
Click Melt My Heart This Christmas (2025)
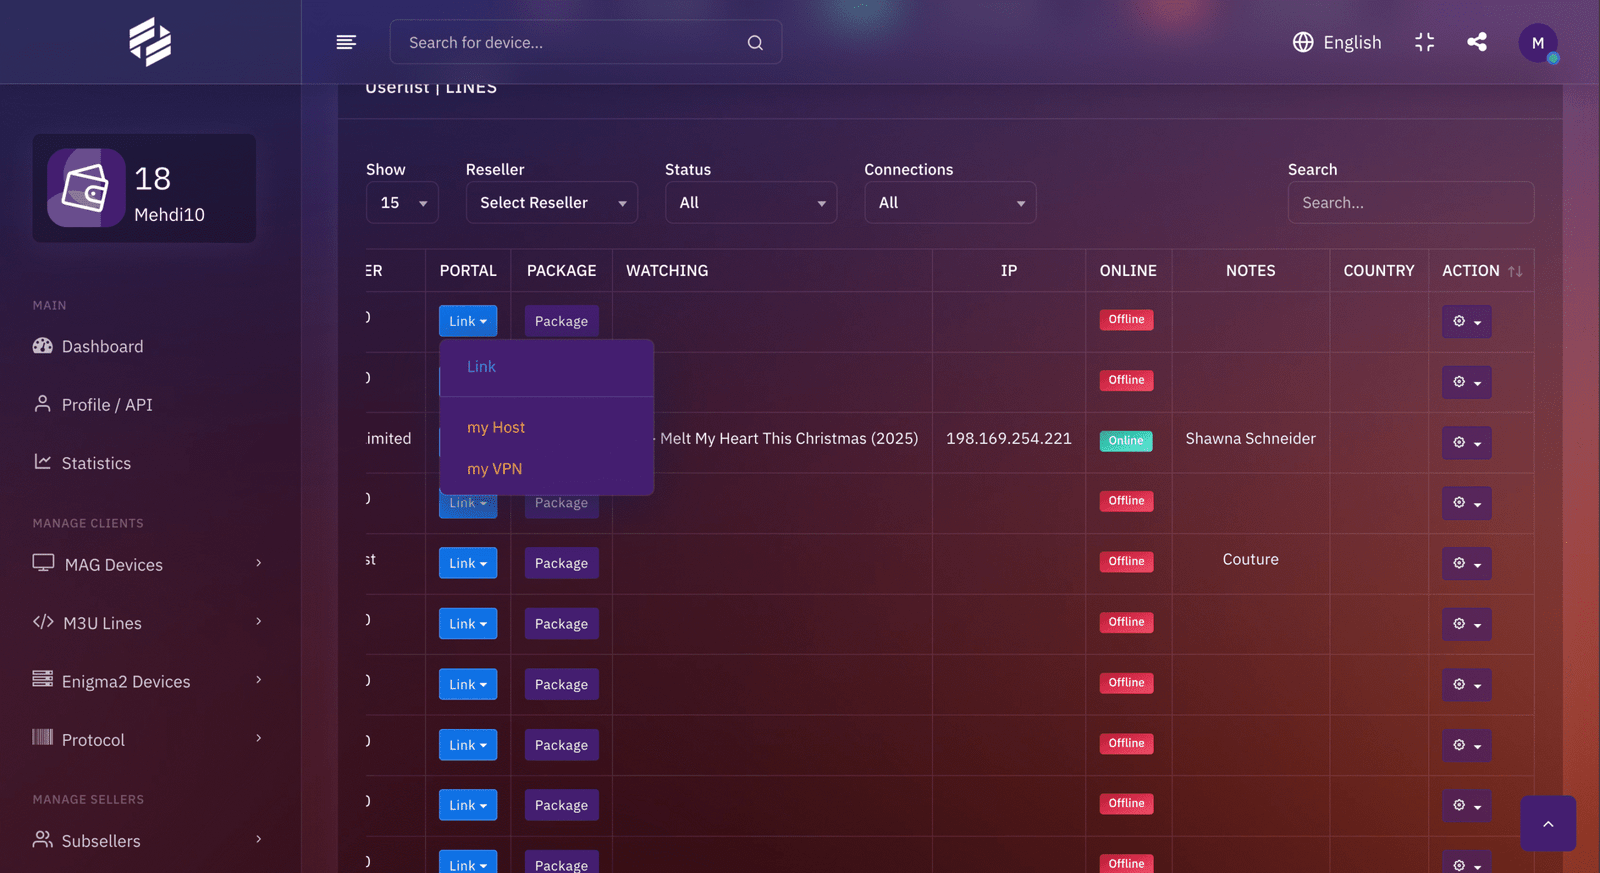pos(789,439)
